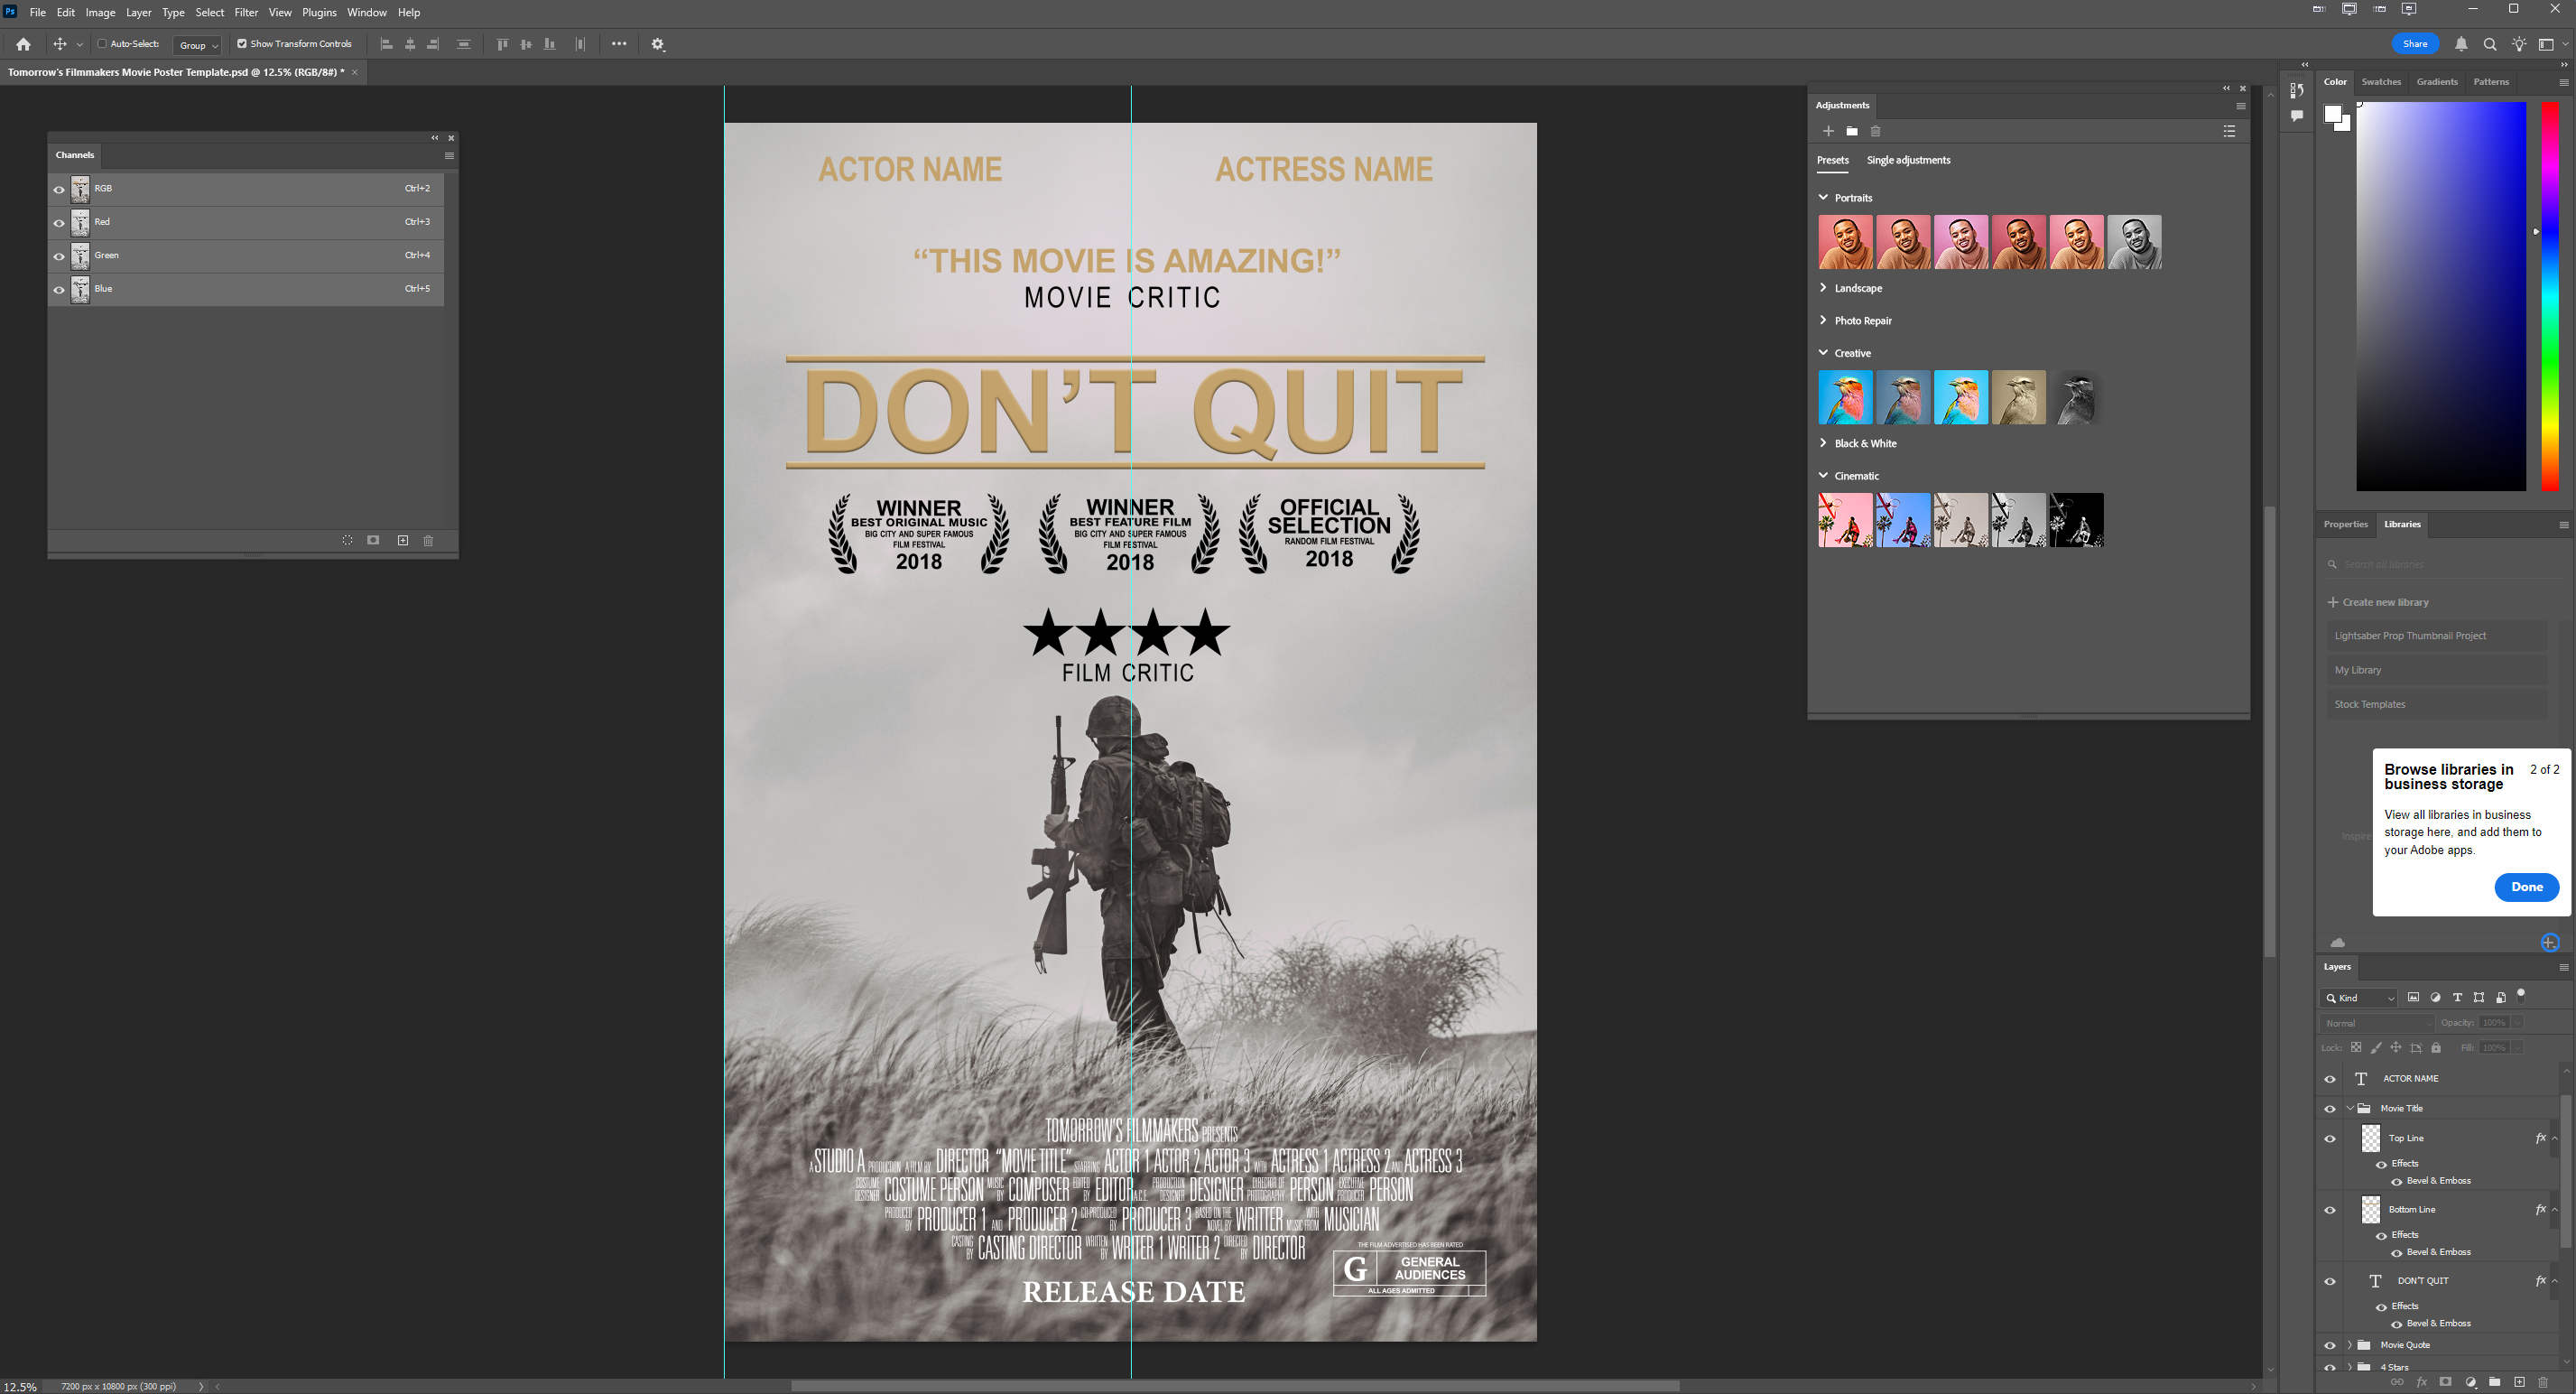
Task: Switch to Single adjustments tab
Action: click(1908, 160)
